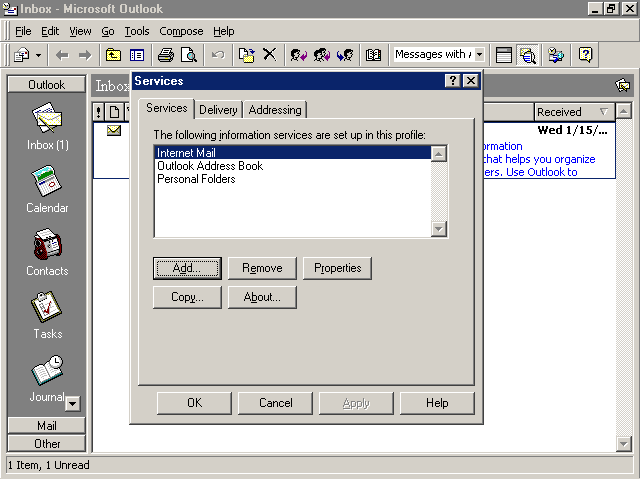Select the Services tab in dialog
The width and height of the screenshot is (640, 480).
pos(167,108)
